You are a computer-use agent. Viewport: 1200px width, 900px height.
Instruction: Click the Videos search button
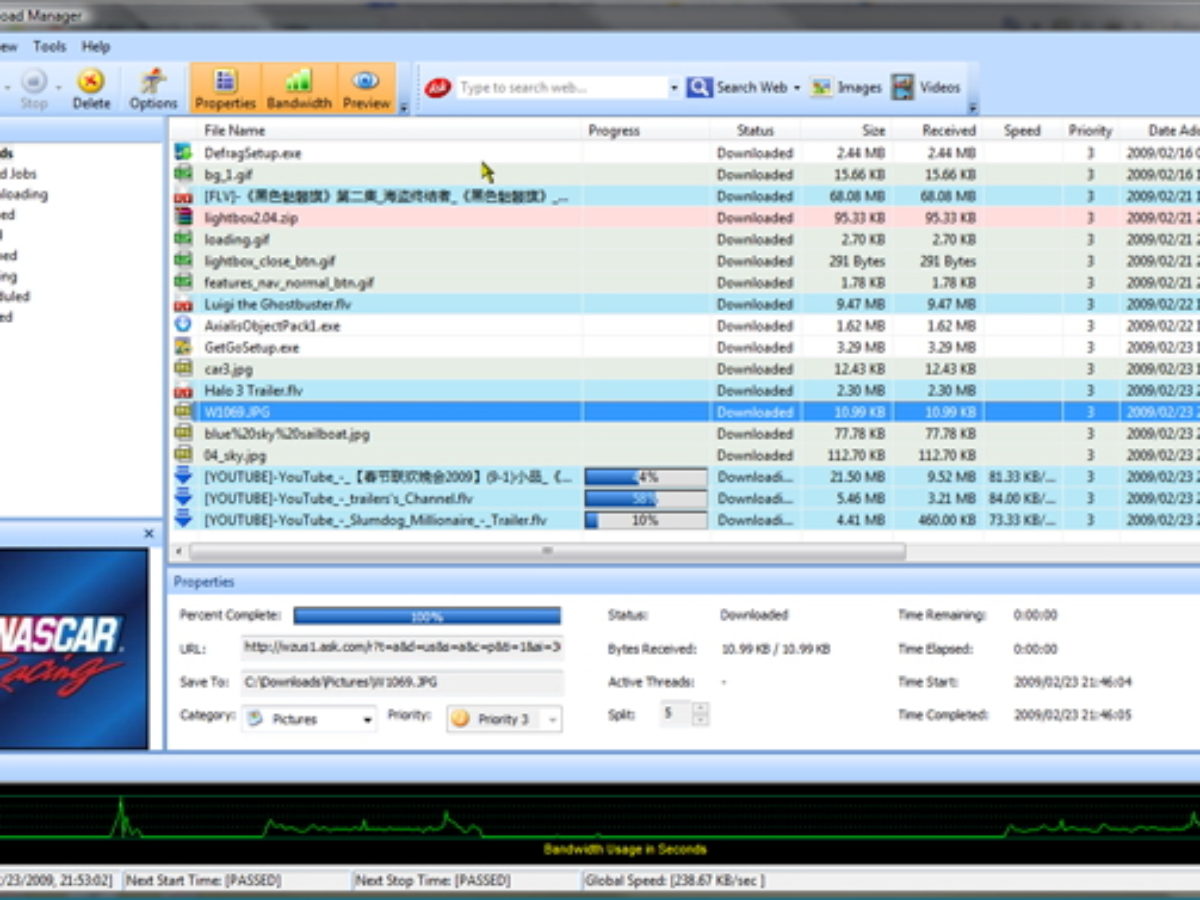tap(926, 88)
